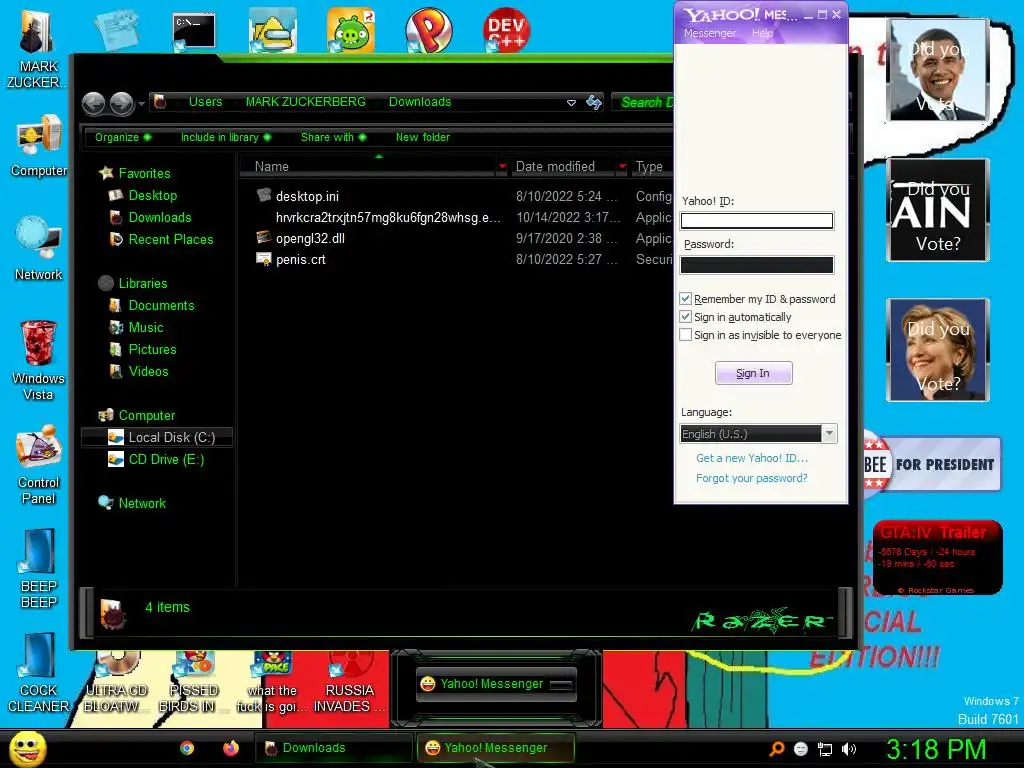Screen dimensions: 1024x768
Task: Click the Sign In button
Action: 753,373
